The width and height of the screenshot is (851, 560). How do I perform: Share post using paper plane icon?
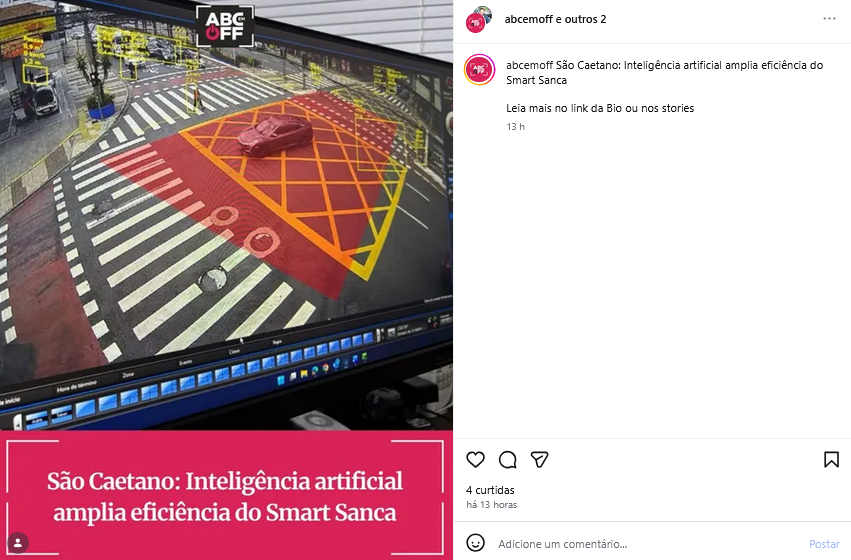click(x=539, y=460)
